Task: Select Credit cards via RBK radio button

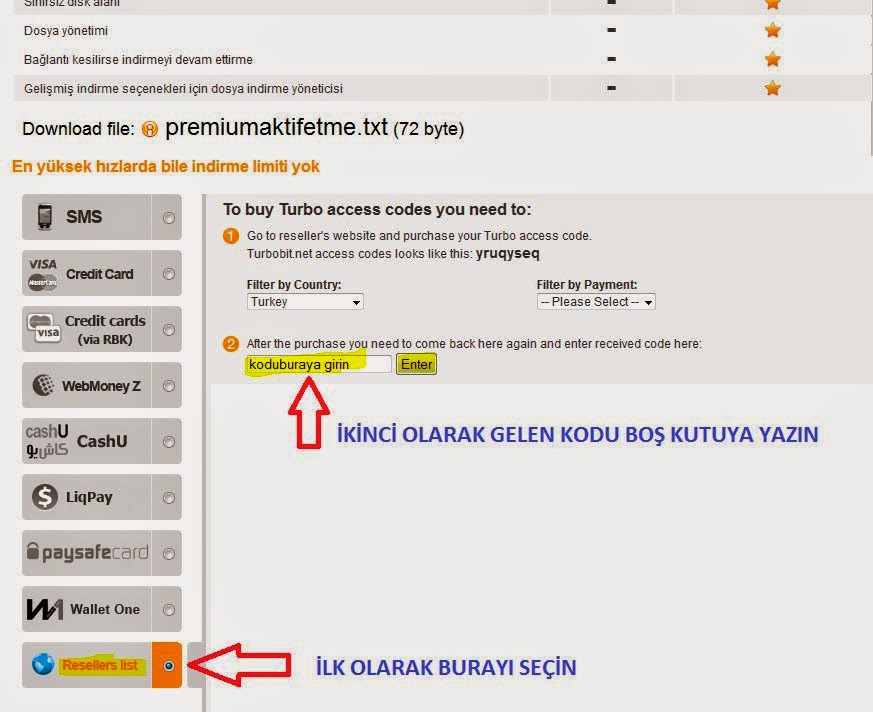Action: pyautogui.click(x=169, y=330)
